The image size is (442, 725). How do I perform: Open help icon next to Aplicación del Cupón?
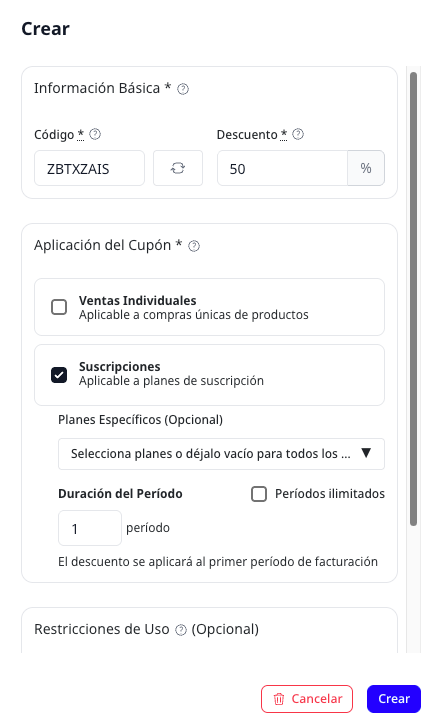[194, 246]
